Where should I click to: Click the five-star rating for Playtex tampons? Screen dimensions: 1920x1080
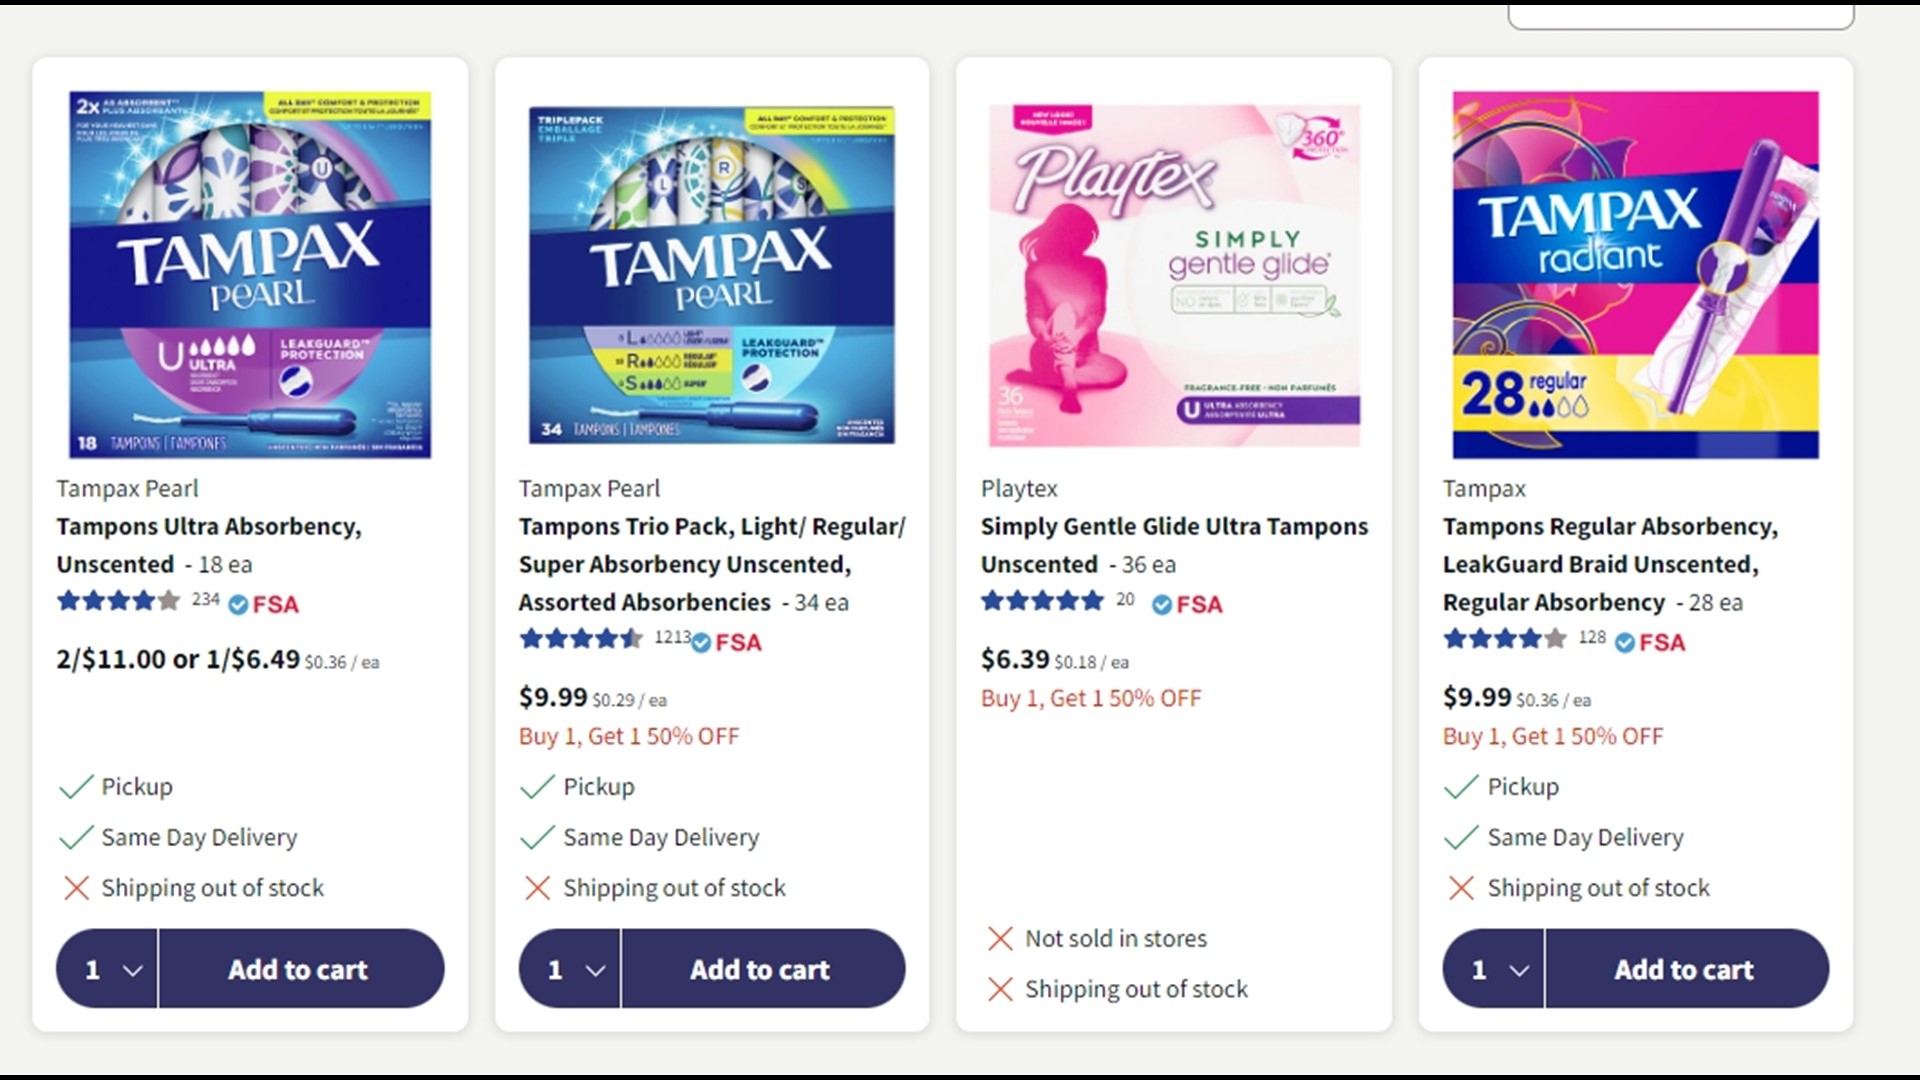(x=1042, y=601)
